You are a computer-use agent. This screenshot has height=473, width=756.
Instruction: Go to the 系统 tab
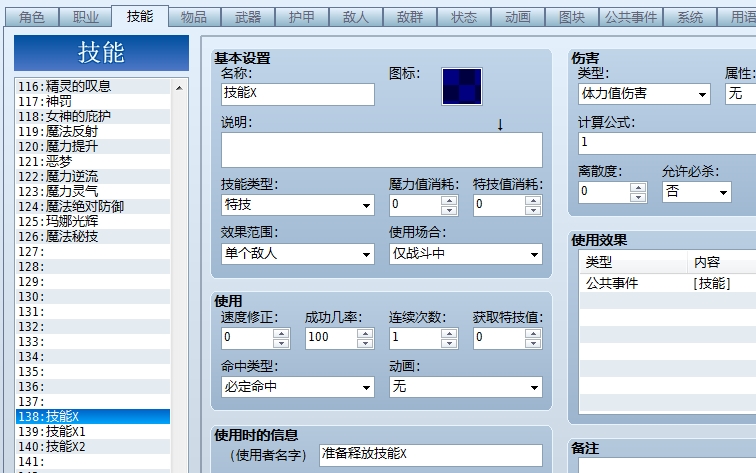[x=690, y=17]
